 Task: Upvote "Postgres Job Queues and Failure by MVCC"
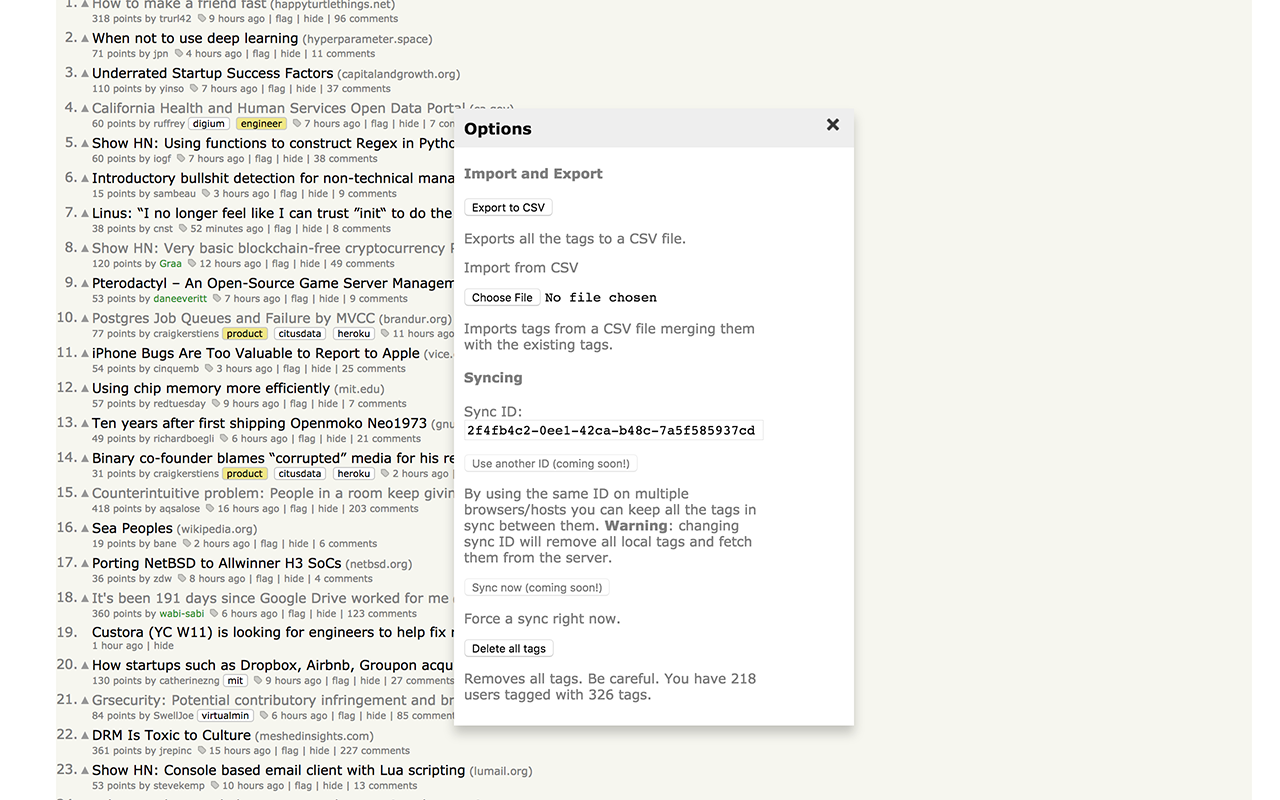[84, 317]
